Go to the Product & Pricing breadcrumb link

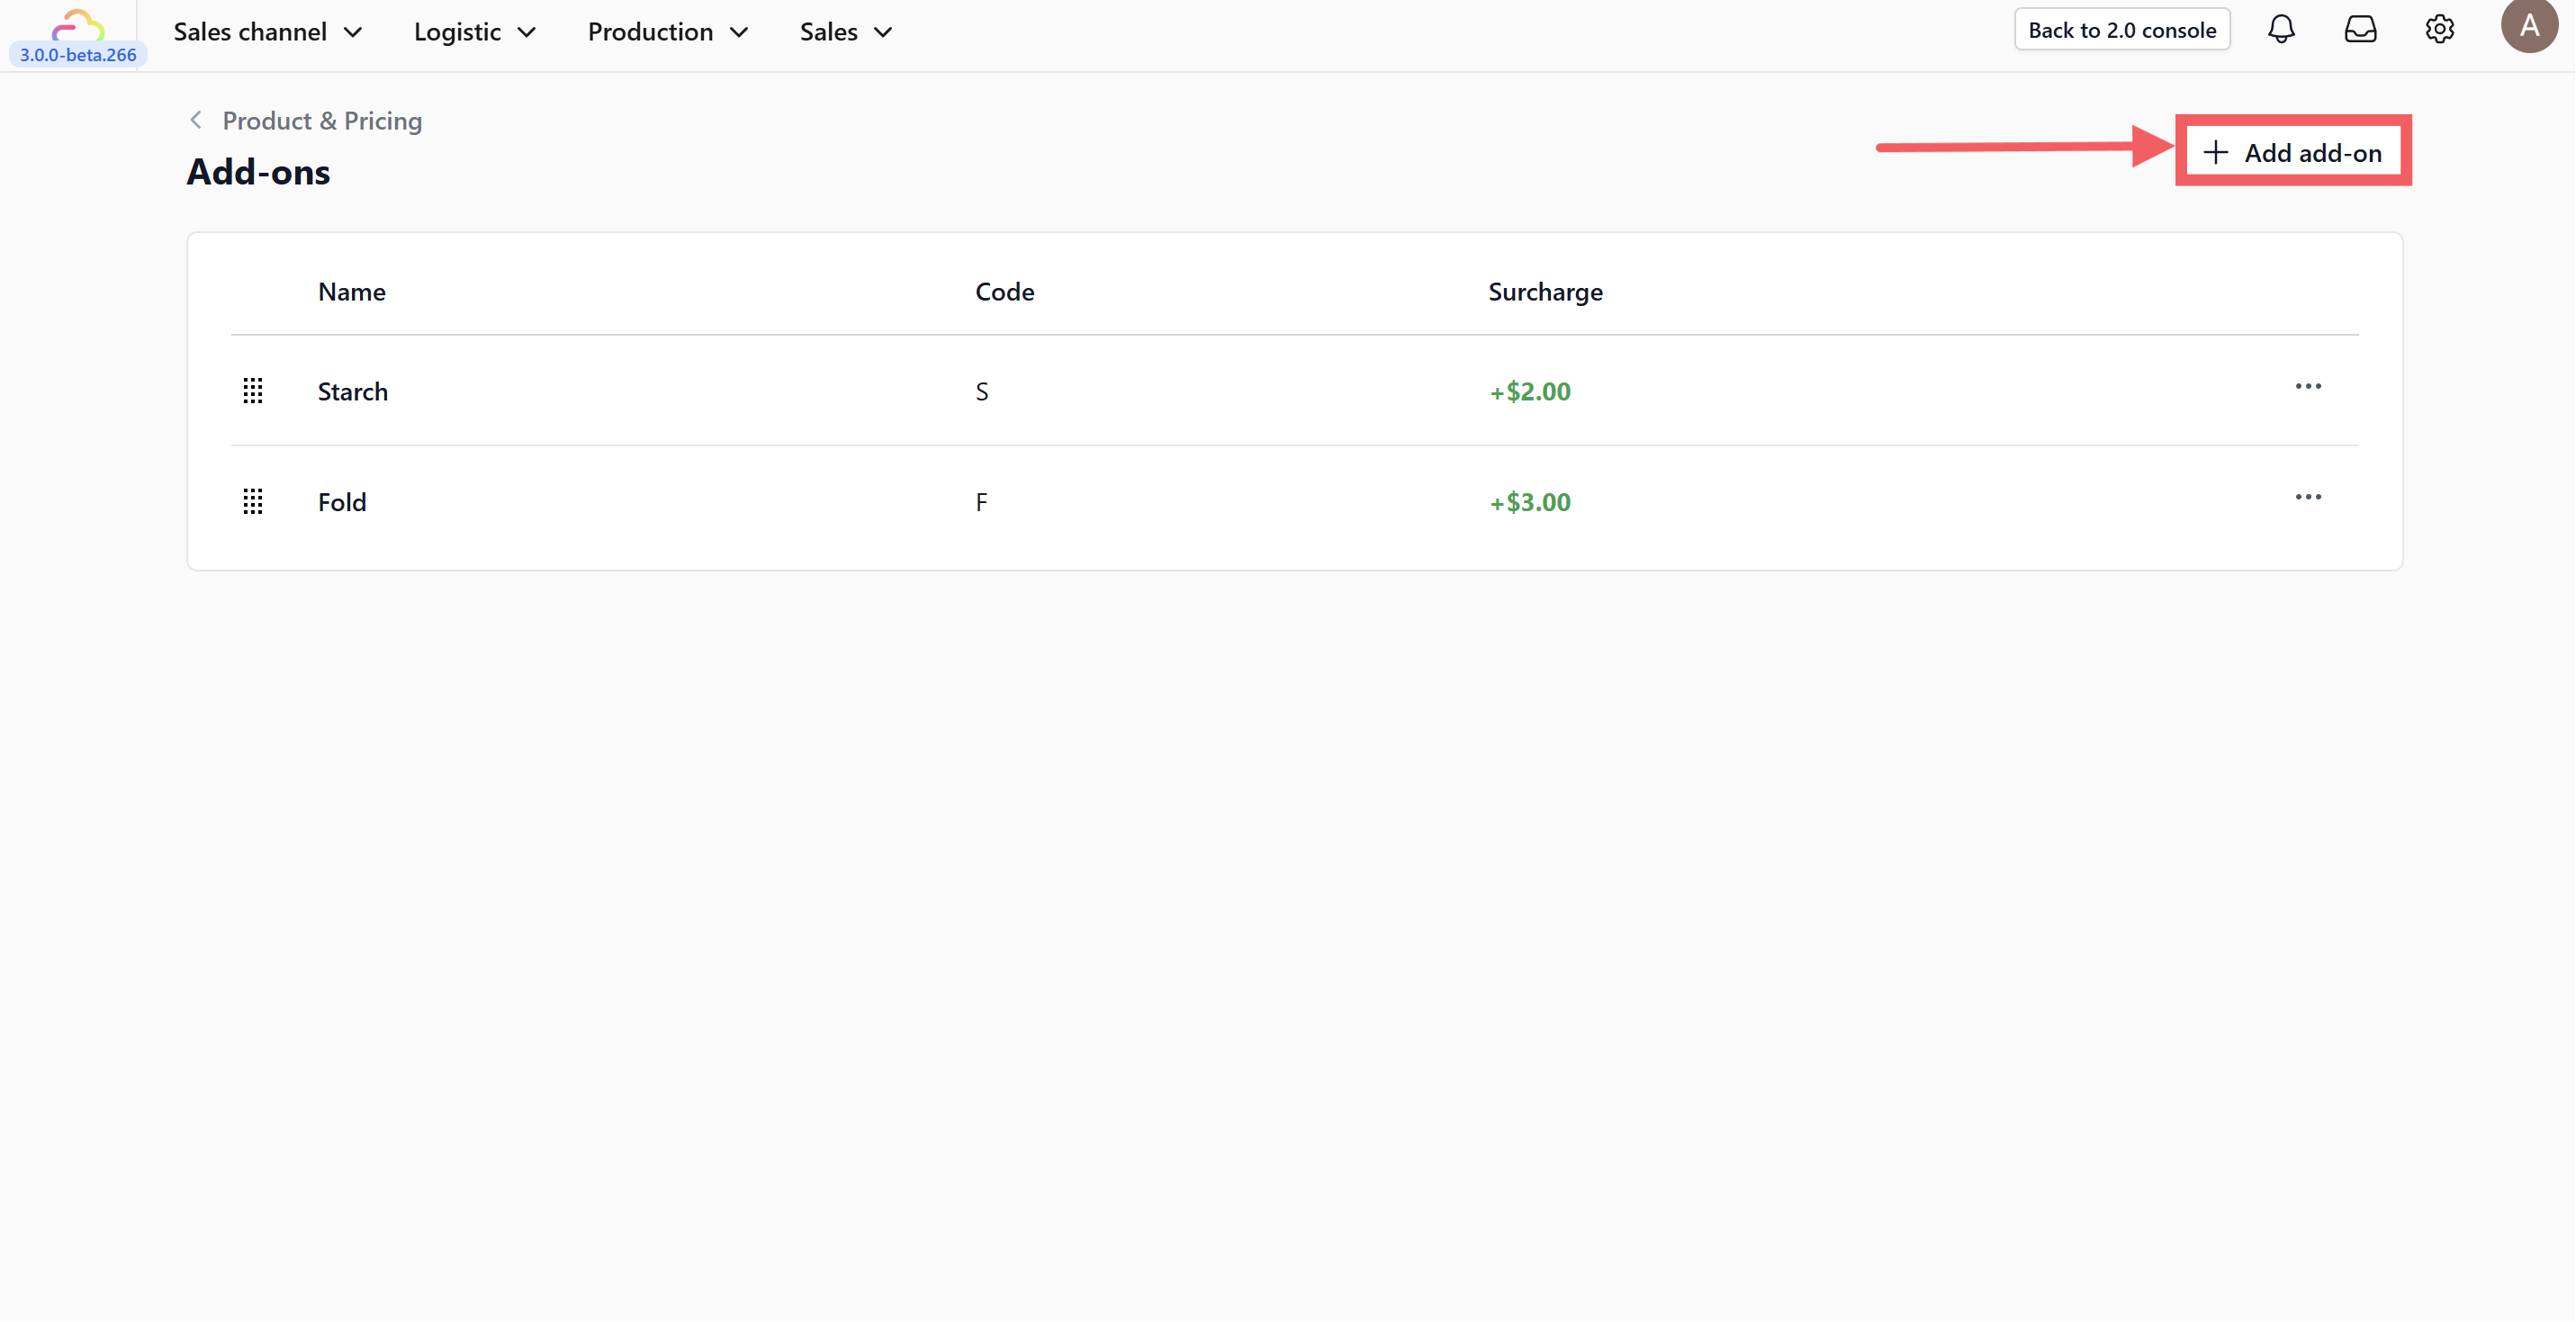(322, 121)
